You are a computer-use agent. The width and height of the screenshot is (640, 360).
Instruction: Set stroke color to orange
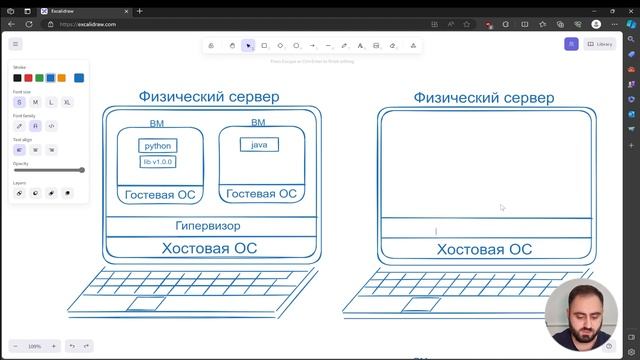(x=61, y=78)
